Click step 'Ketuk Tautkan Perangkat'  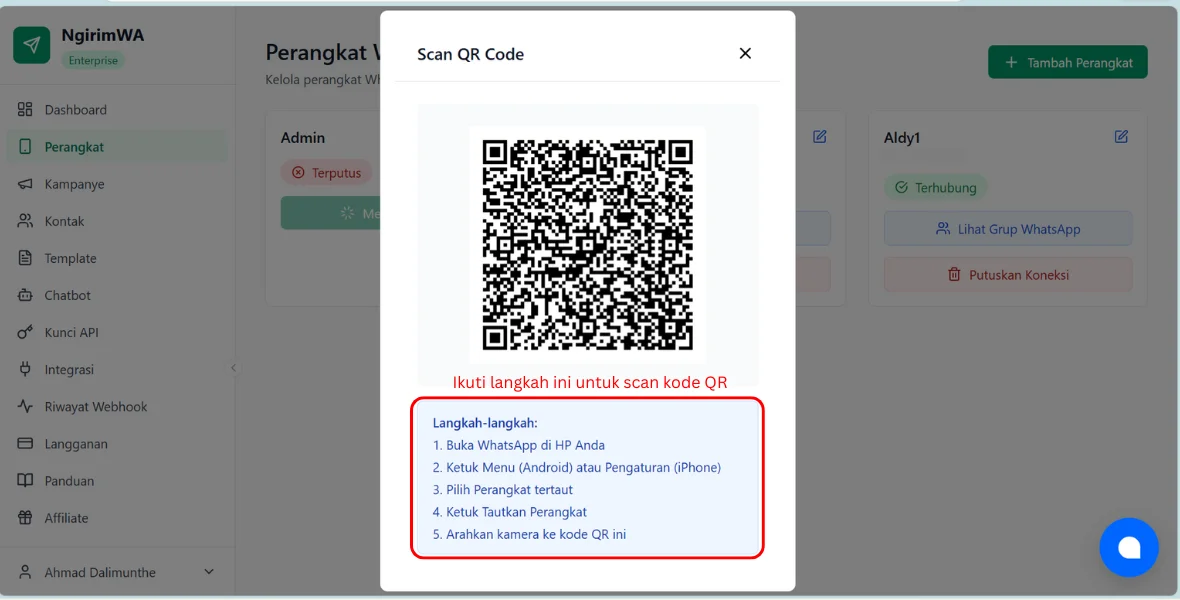[509, 512]
